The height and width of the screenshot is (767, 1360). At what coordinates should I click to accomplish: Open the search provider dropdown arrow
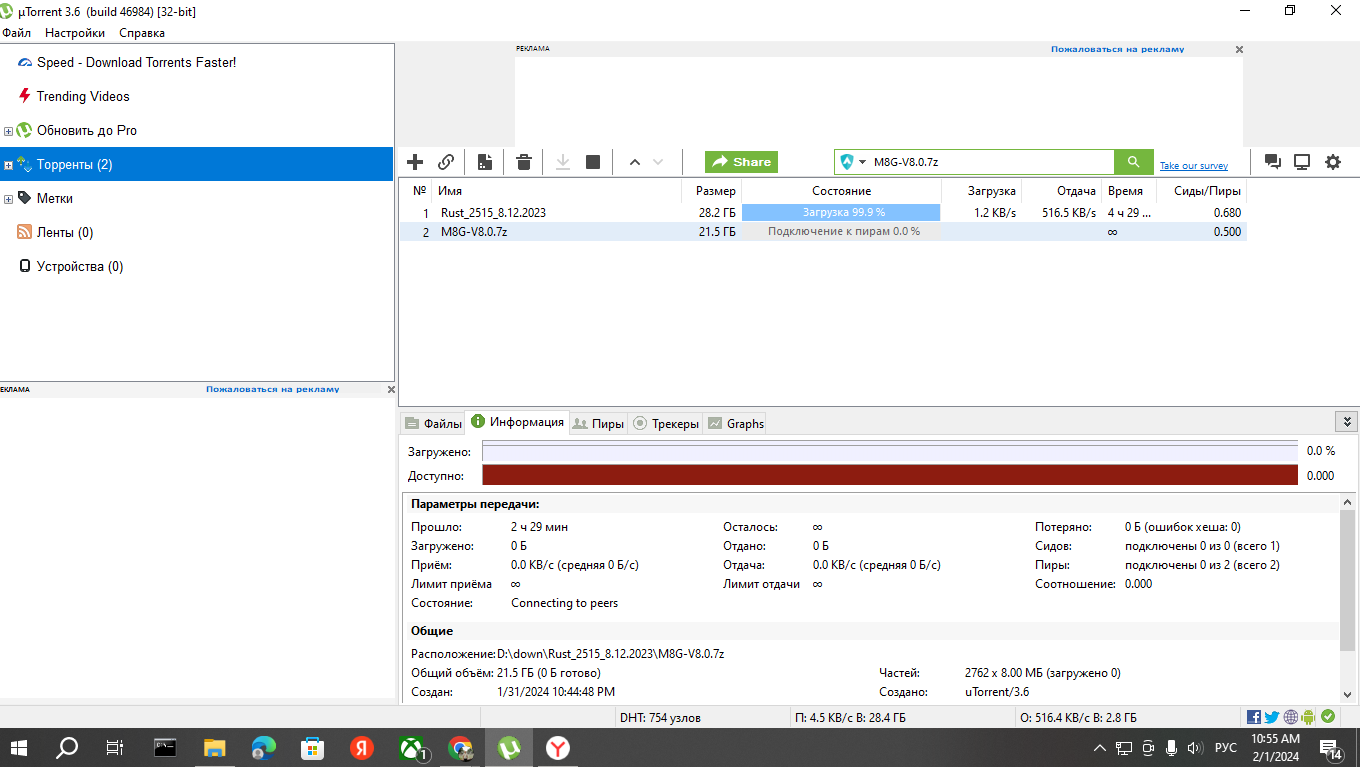pos(862,162)
